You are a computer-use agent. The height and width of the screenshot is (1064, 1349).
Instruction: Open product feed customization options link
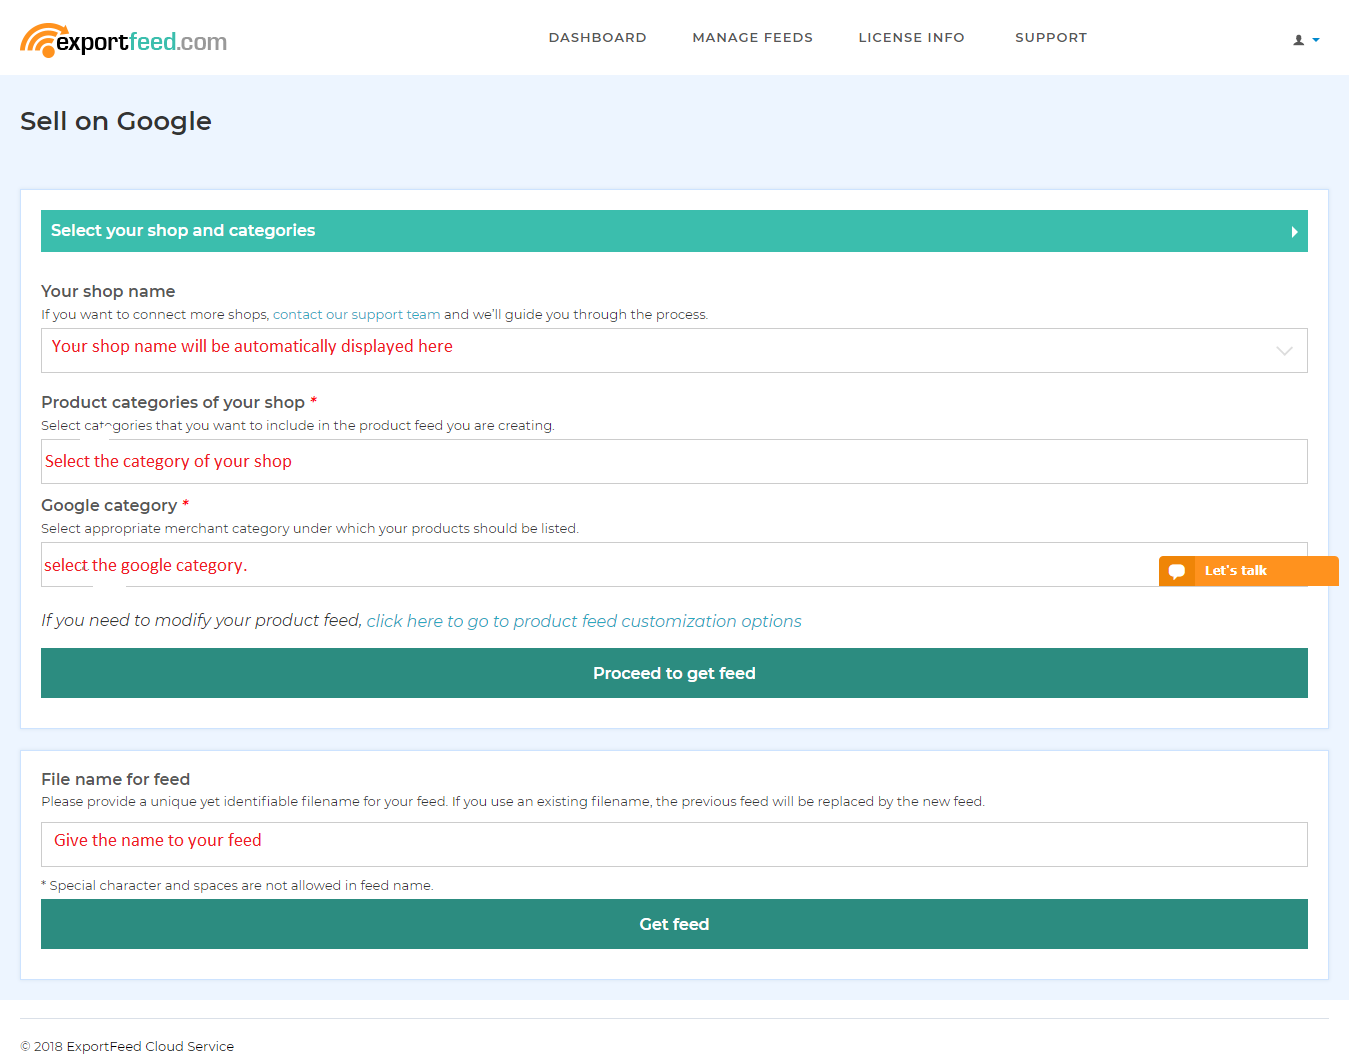(x=584, y=621)
